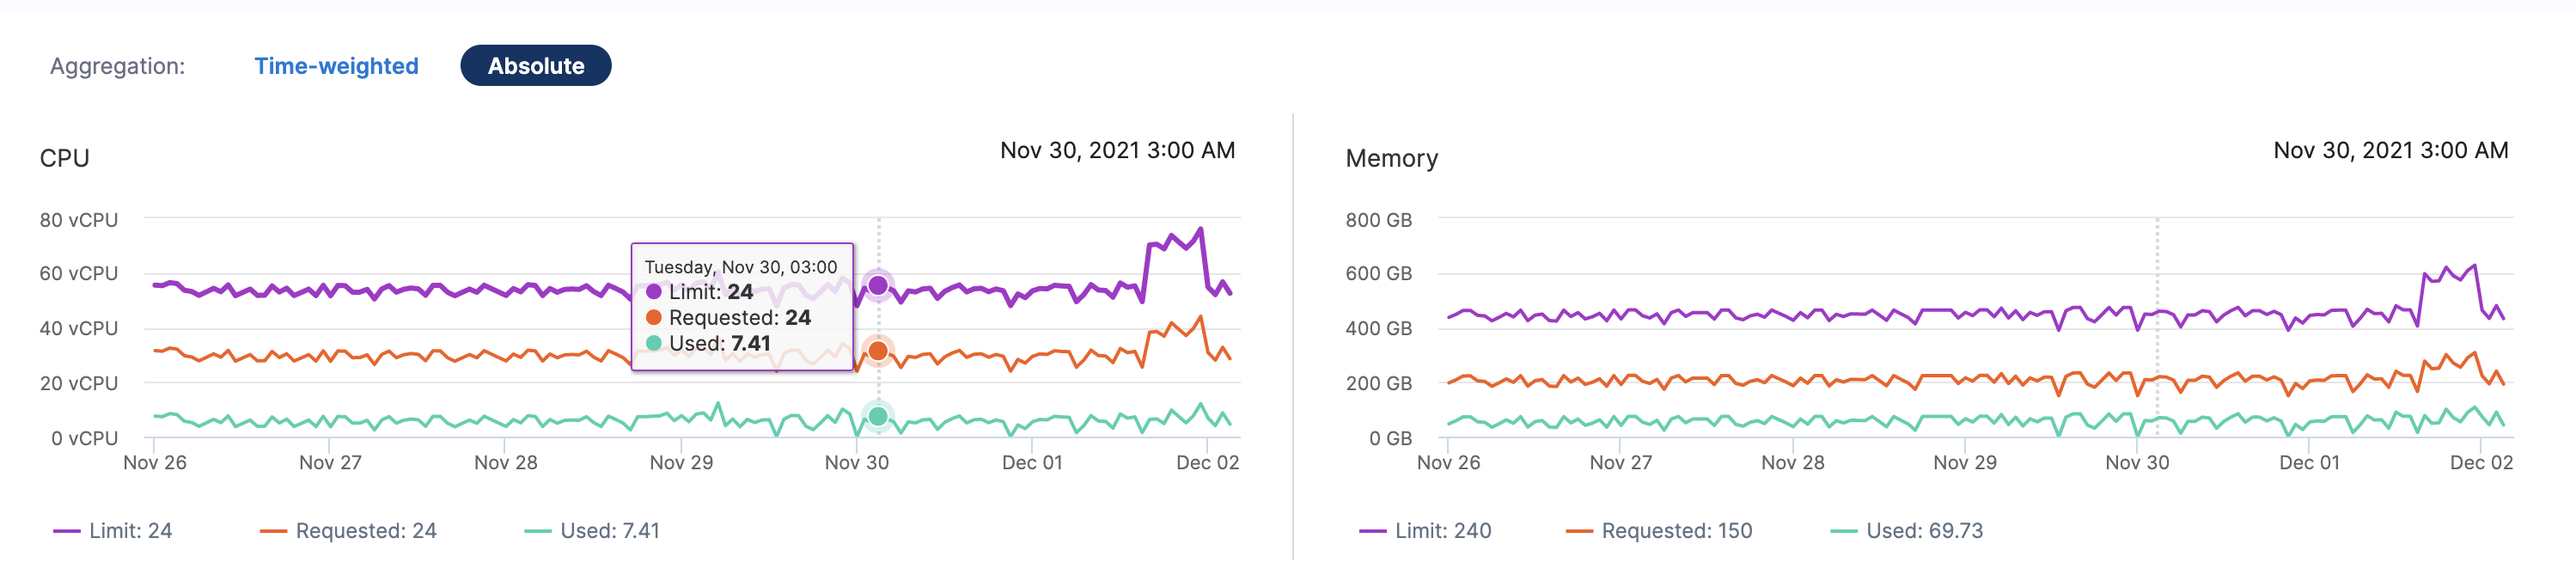Screen dimensions: 2576x581
Task: Toggle CPU Limit series in legend
Action: [112, 531]
